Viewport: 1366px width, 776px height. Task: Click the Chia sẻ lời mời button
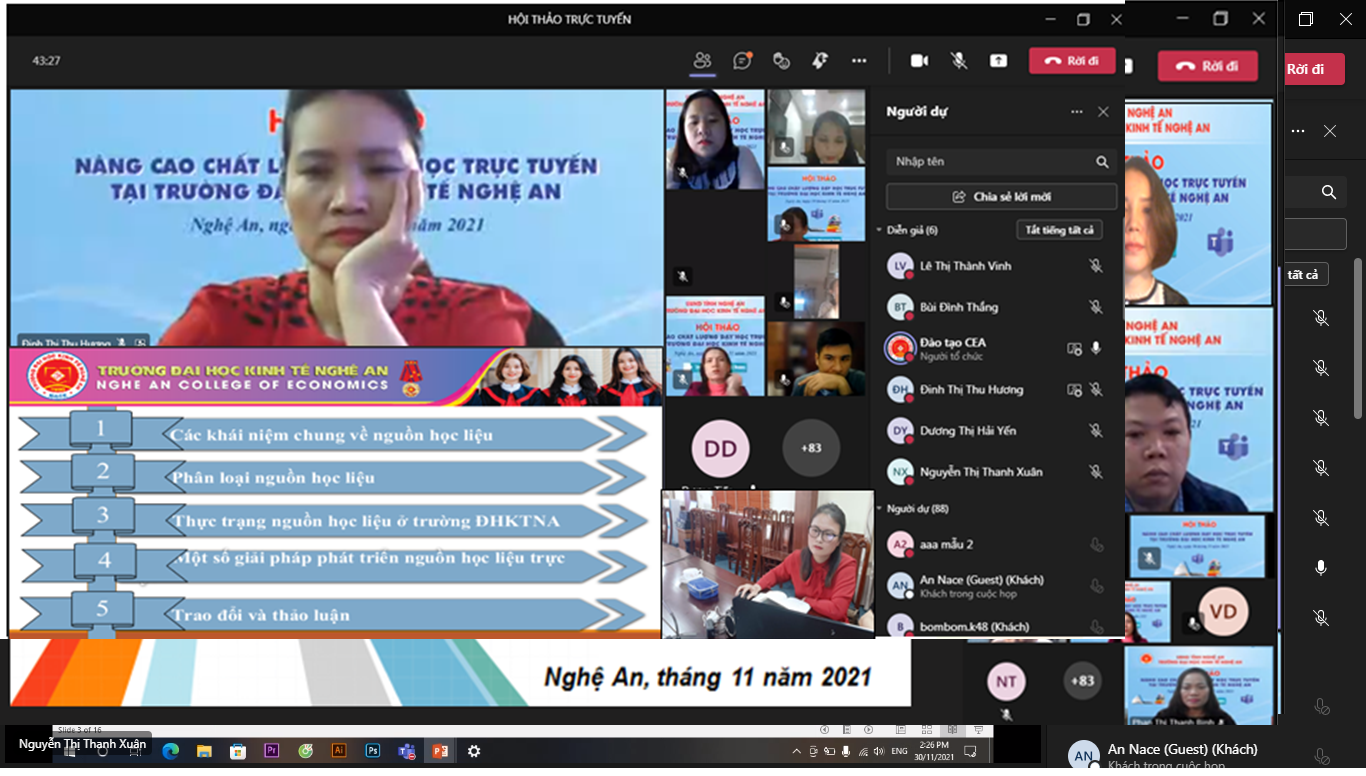(1002, 197)
